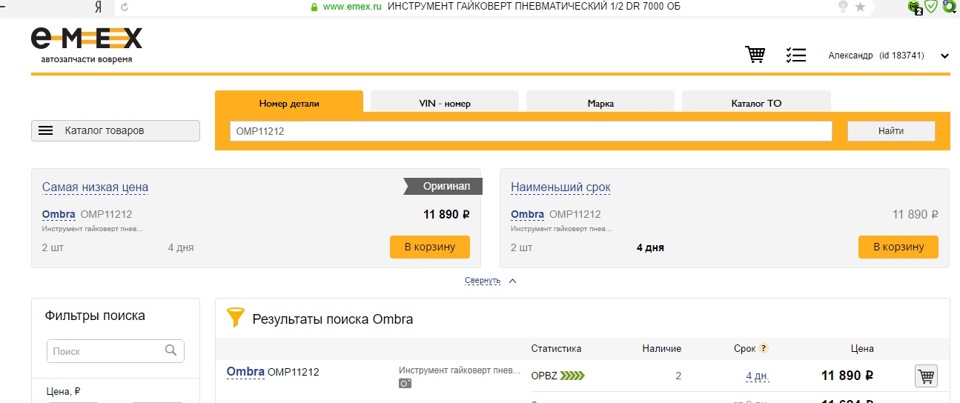This screenshot has width=960, height=403.
Task: Expand the Александр account dropdown
Action: [944, 56]
